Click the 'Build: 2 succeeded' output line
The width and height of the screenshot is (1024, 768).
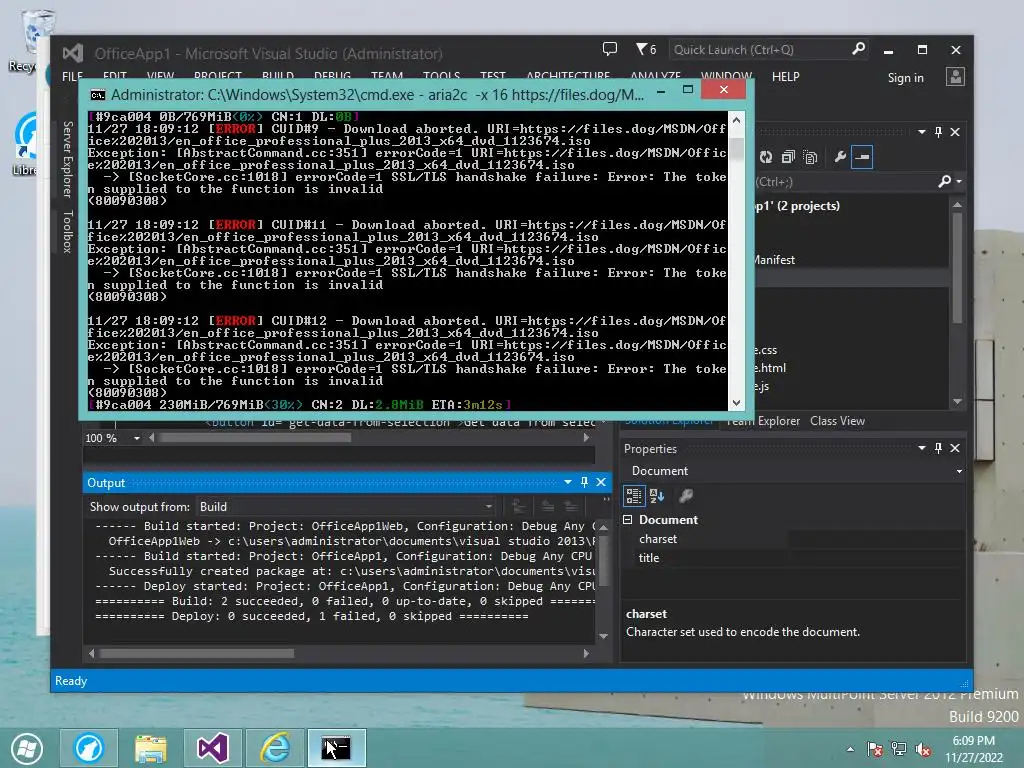pos(345,601)
